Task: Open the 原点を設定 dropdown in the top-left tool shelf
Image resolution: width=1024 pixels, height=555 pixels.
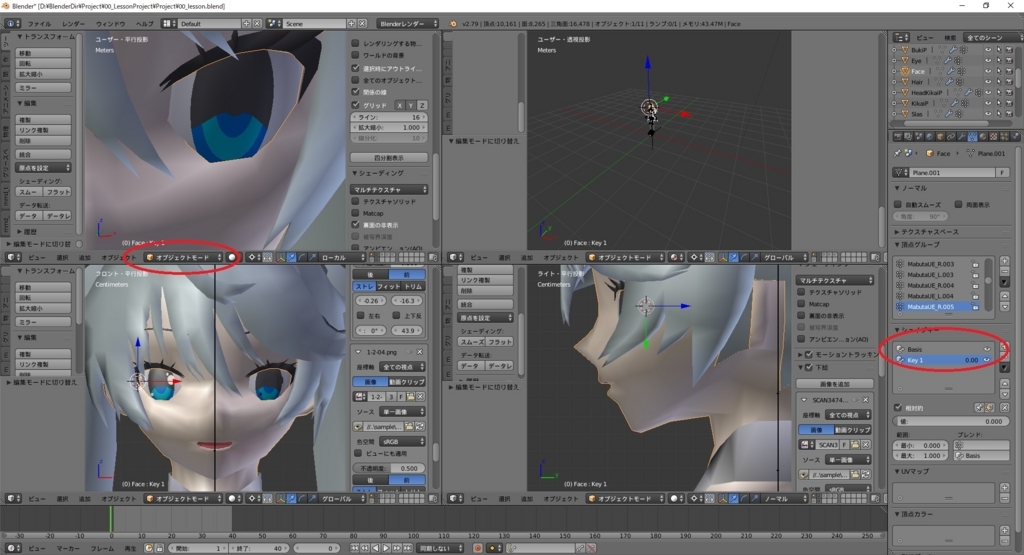Action: pyautogui.click(x=44, y=168)
